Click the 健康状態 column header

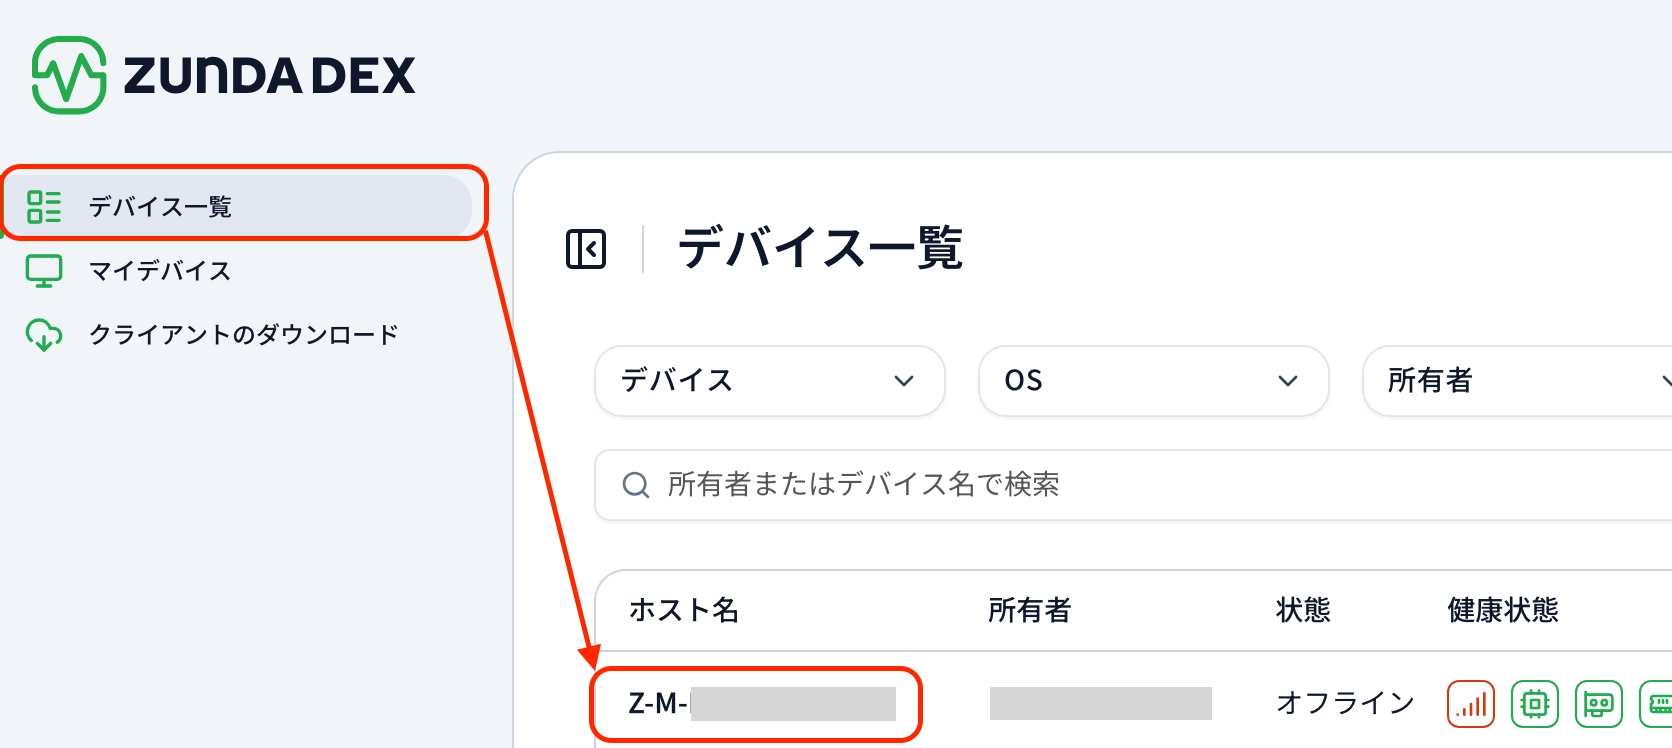pyautogui.click(x=1502, y=610)
